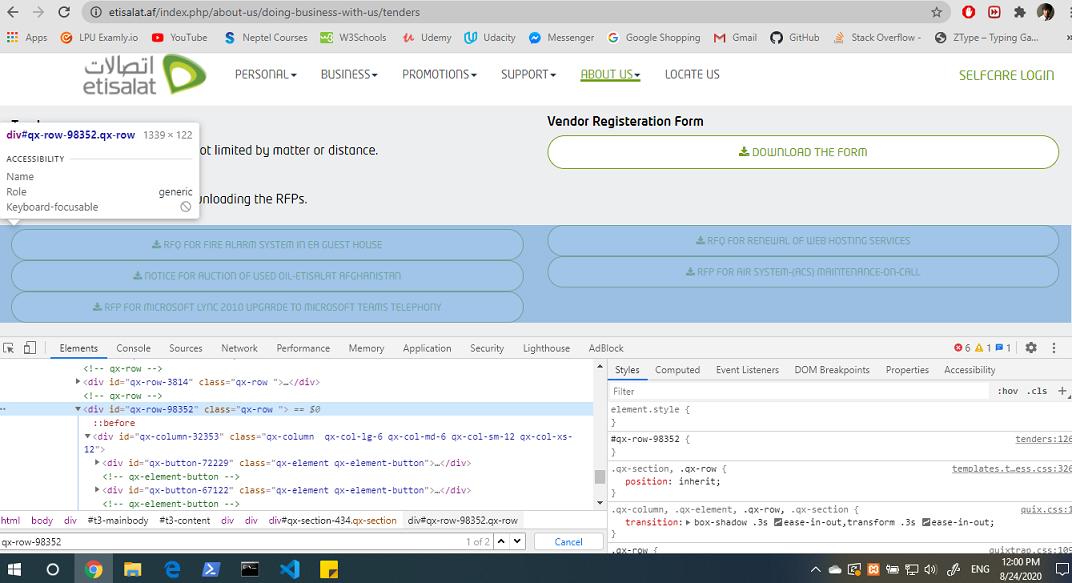1072x583 pixels.
Task: Toggle the device toolbar icon in DevTools
Action: 31,347
